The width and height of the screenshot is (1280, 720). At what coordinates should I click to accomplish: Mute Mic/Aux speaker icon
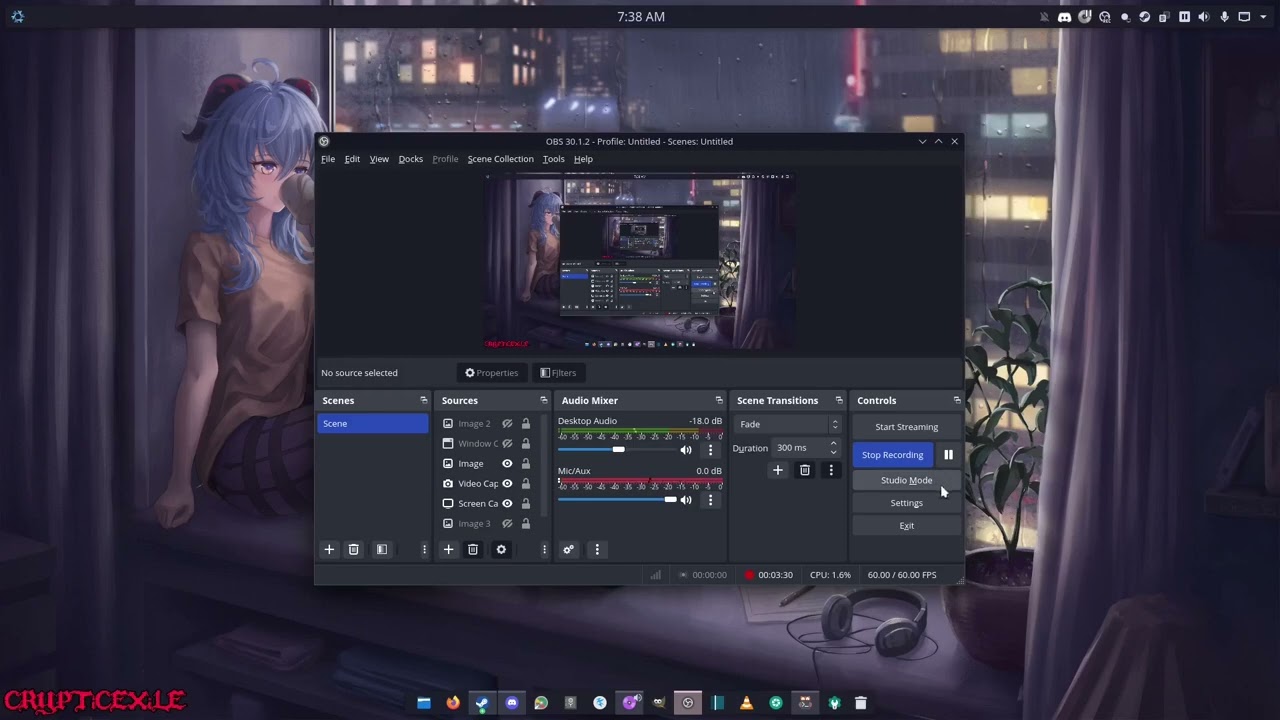pos(686,500)
